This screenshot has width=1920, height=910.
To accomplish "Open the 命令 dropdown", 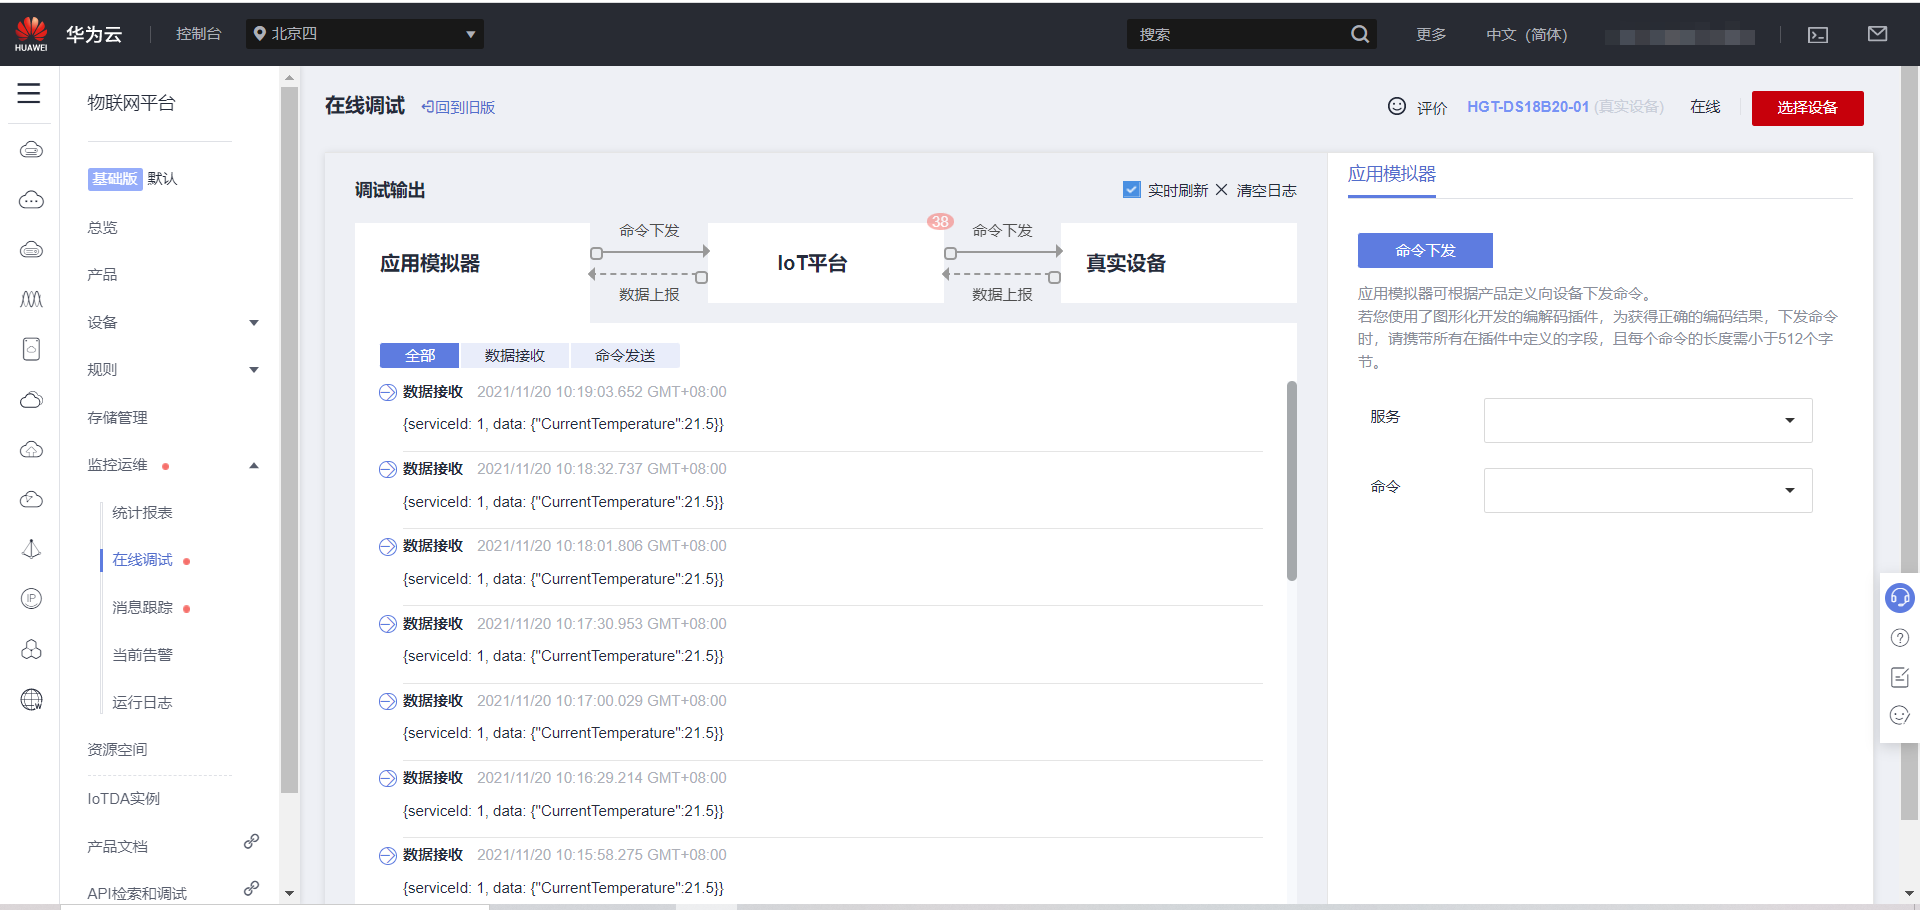I will [x=1648, y=490].
